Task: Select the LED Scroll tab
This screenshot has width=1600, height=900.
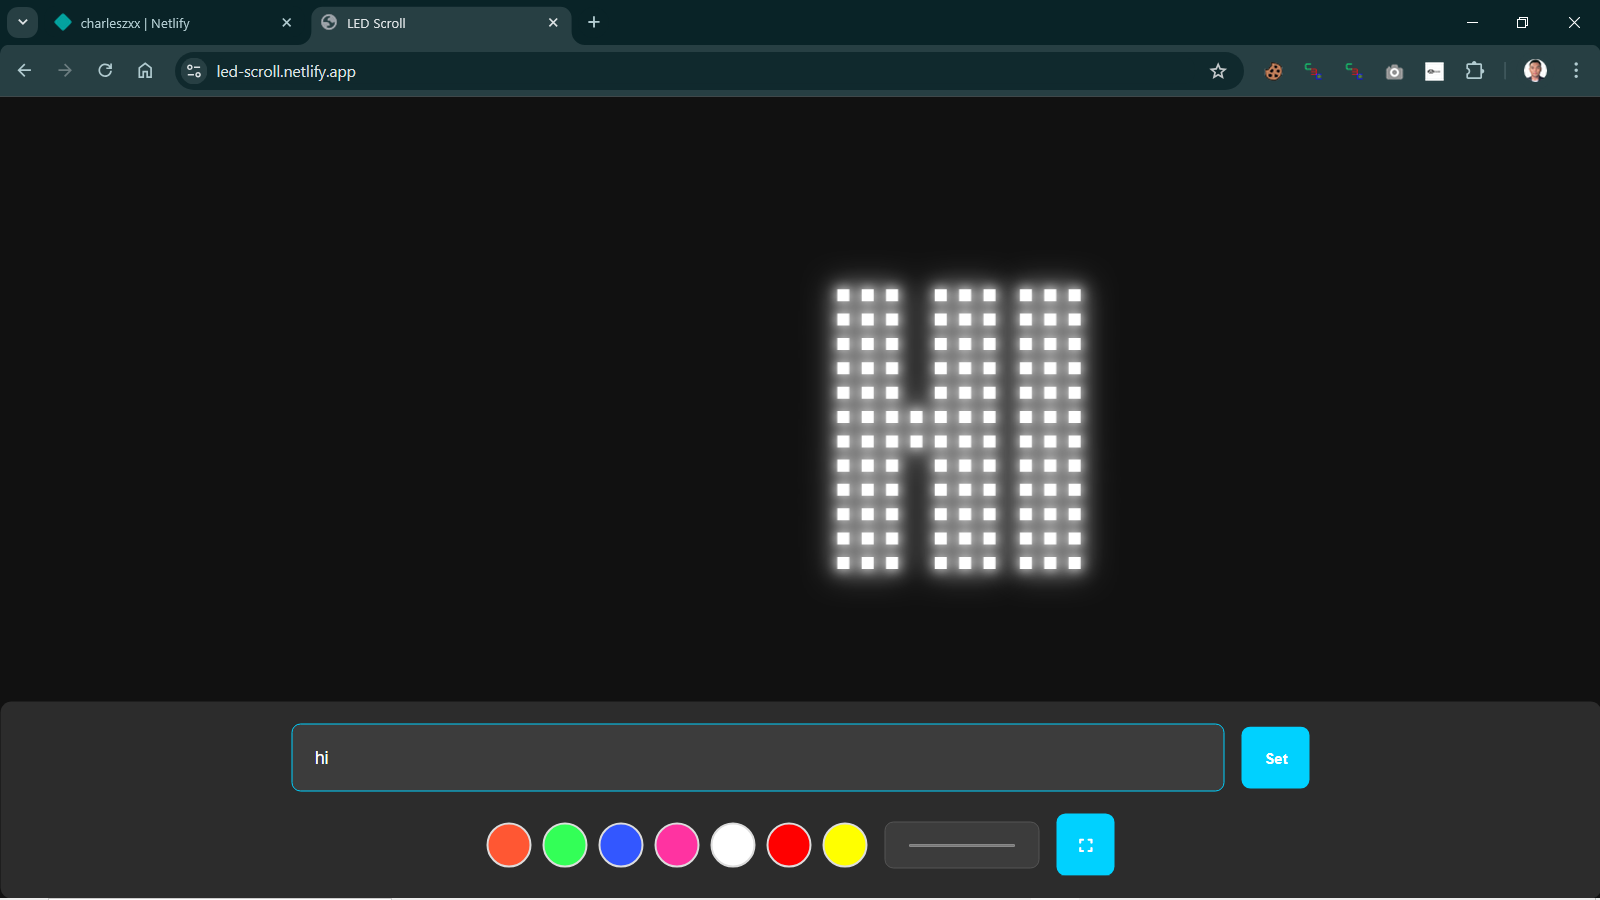Action: point(441,23)
